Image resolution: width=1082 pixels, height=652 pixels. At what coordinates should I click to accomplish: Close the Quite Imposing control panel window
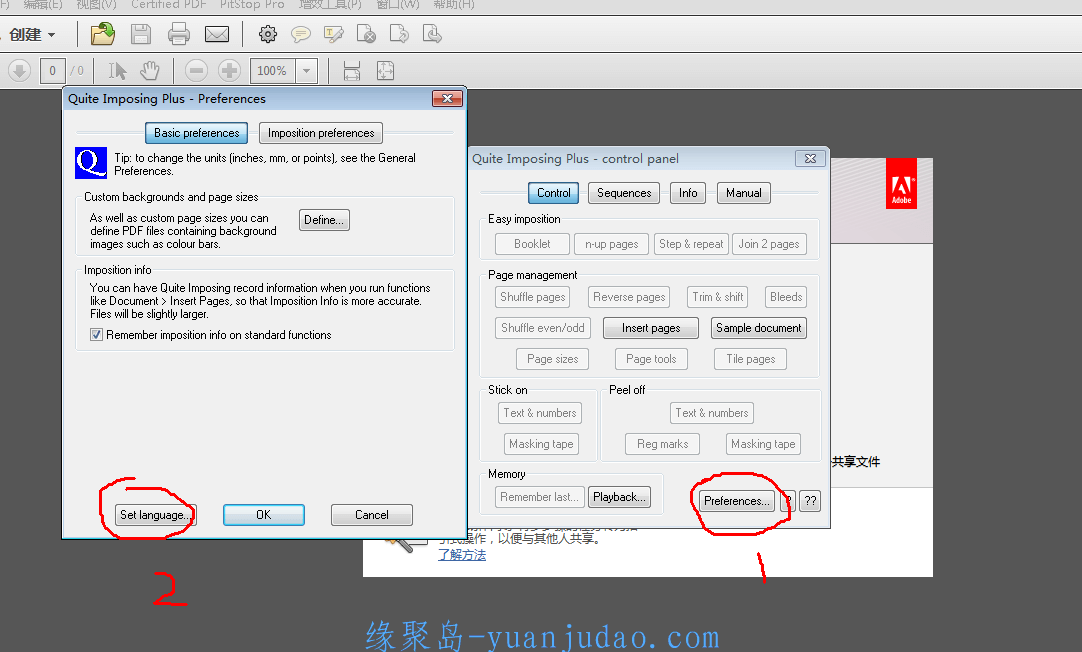tap(810, 159)
